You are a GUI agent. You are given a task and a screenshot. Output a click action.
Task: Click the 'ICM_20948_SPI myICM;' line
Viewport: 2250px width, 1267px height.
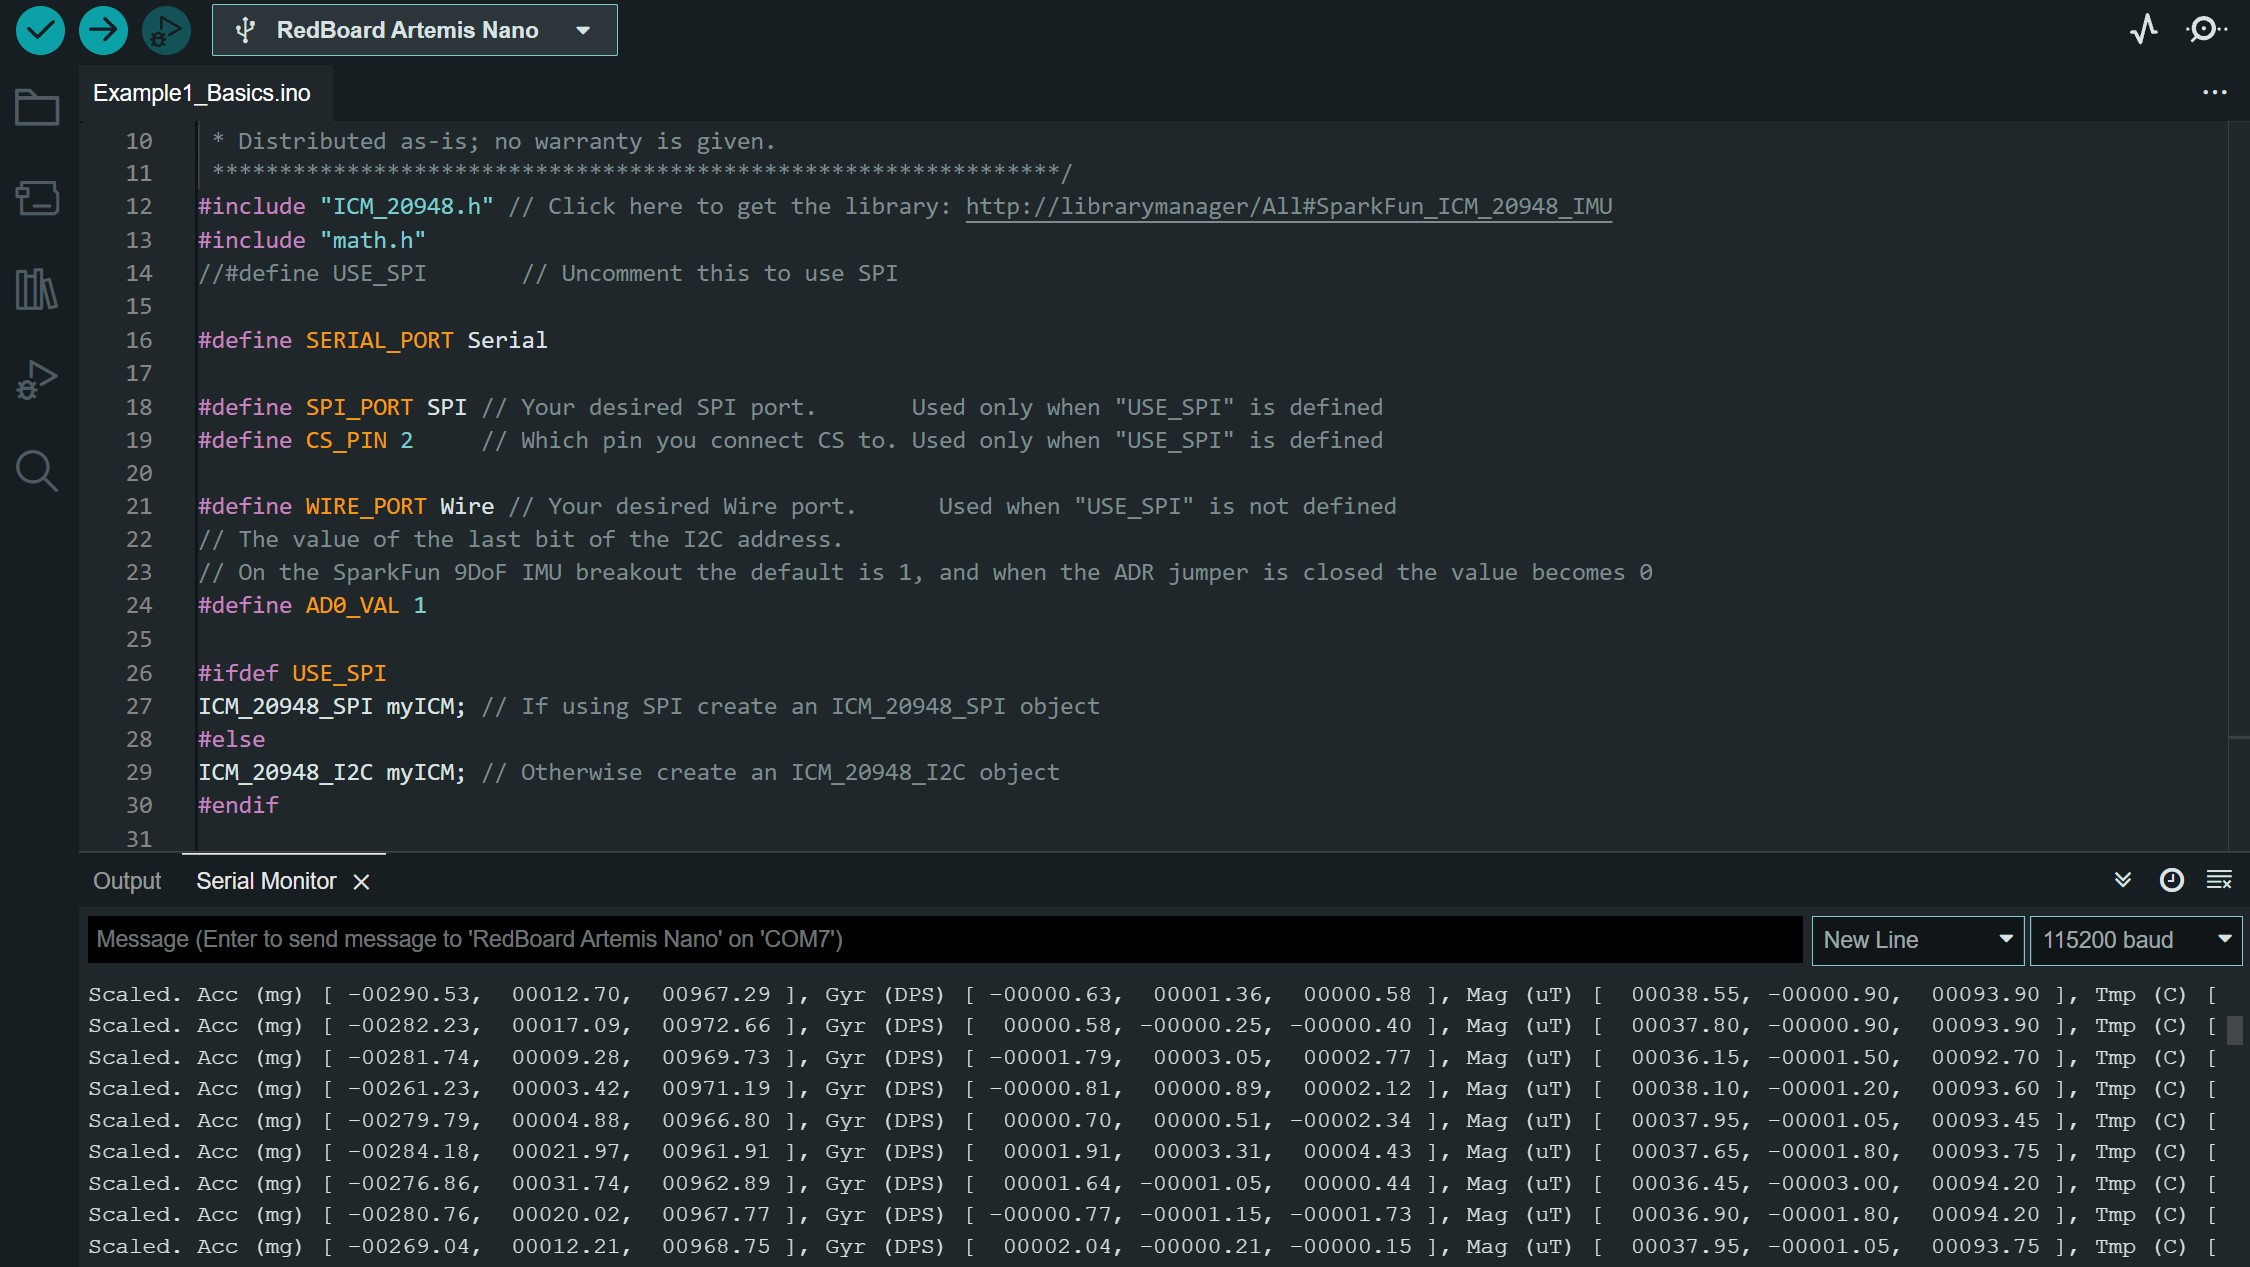[x=649, y=707]
